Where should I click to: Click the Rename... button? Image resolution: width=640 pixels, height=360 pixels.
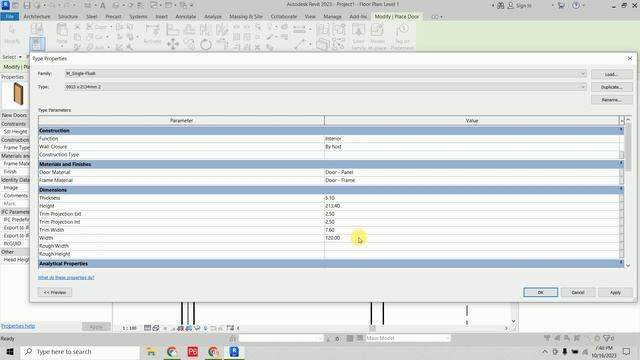[611, 100]
